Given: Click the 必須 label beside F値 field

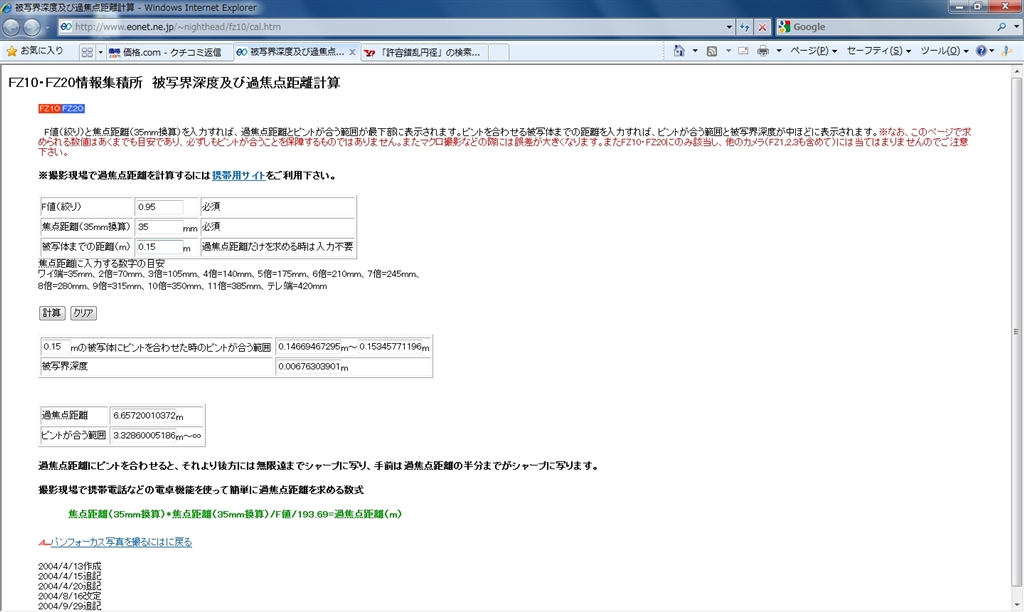Looking at the screenshot, I should 211,206.
